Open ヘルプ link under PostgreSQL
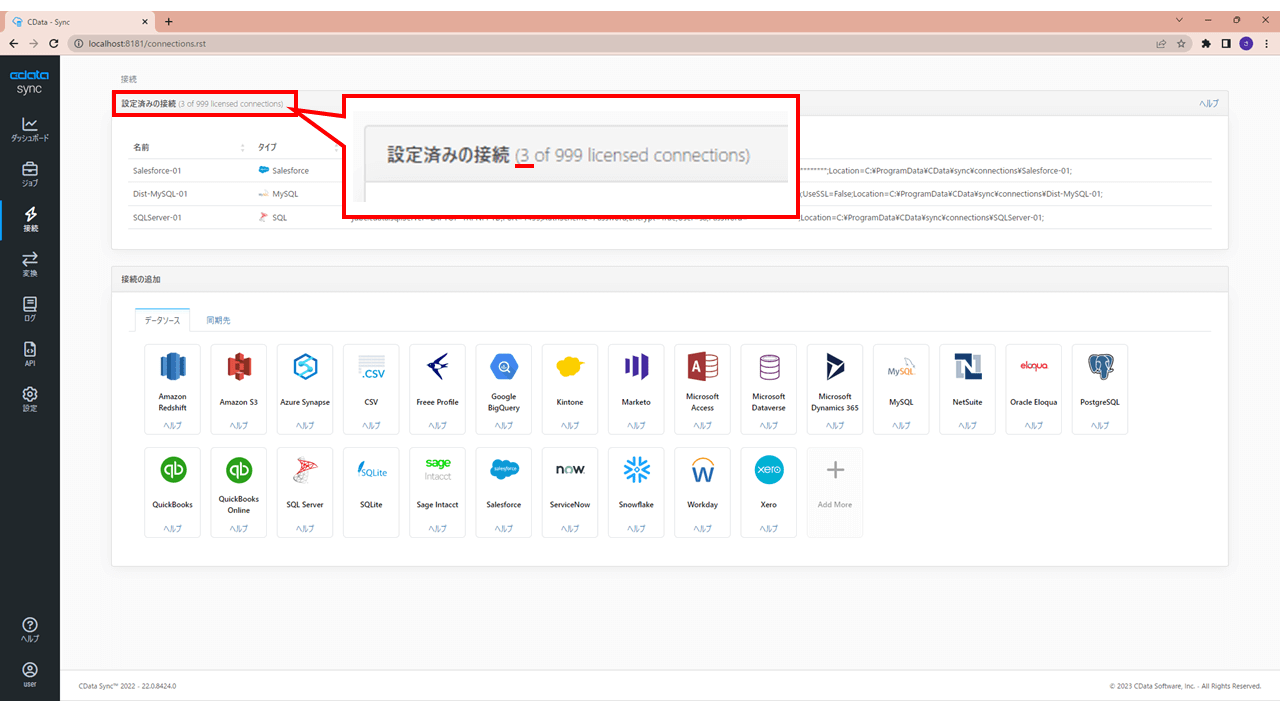 coord(1100,425)
